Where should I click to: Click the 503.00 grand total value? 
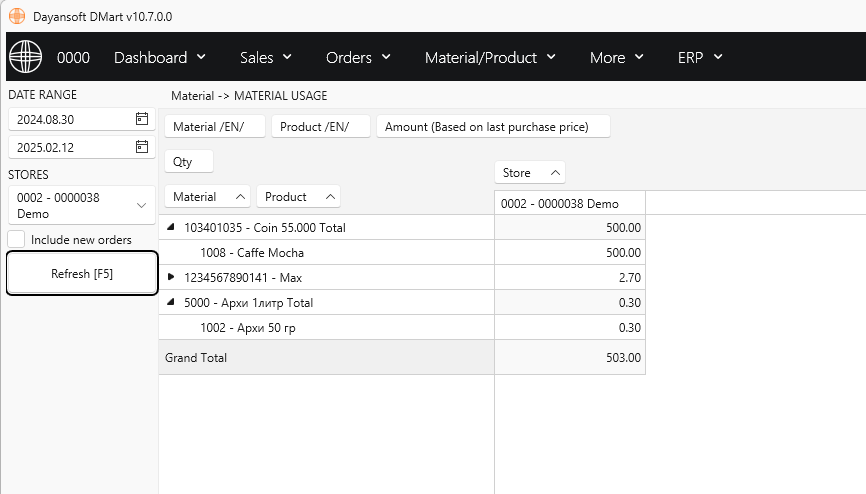coord(570,358)
